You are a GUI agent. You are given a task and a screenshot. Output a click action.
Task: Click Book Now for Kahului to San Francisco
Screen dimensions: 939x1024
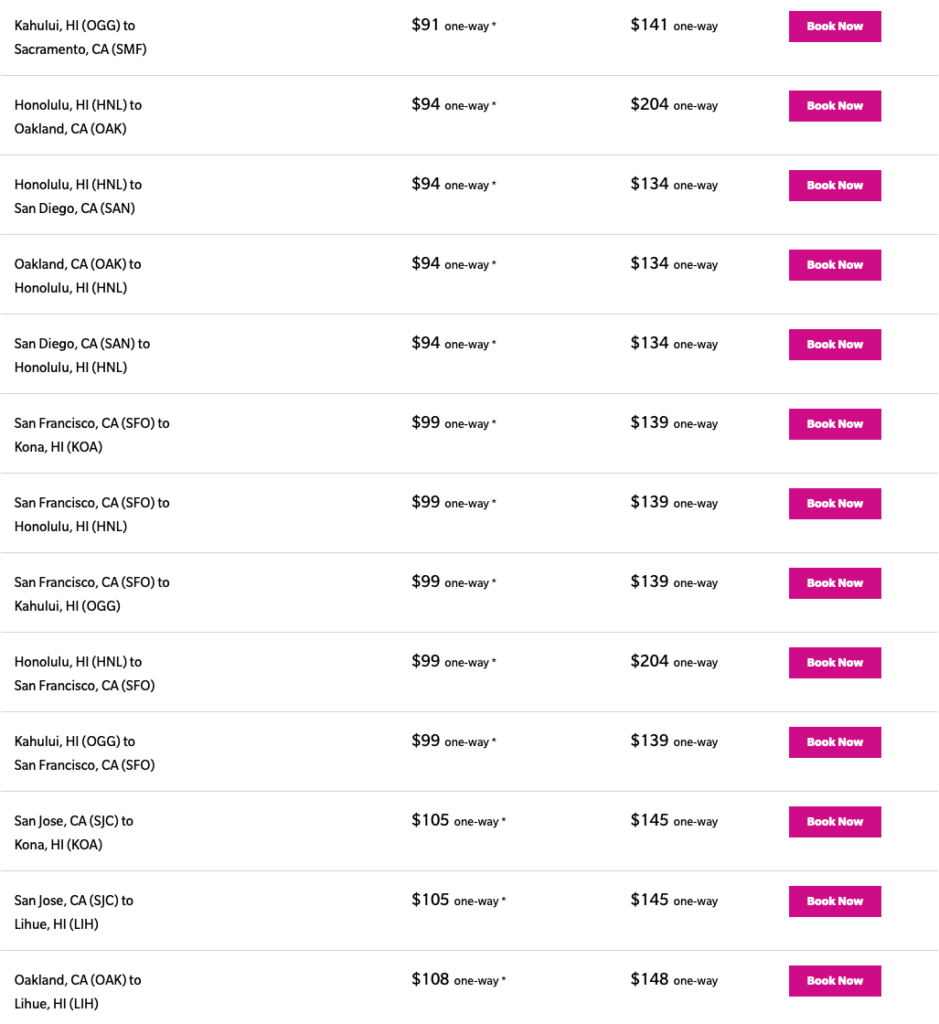(x=834, y=742)
